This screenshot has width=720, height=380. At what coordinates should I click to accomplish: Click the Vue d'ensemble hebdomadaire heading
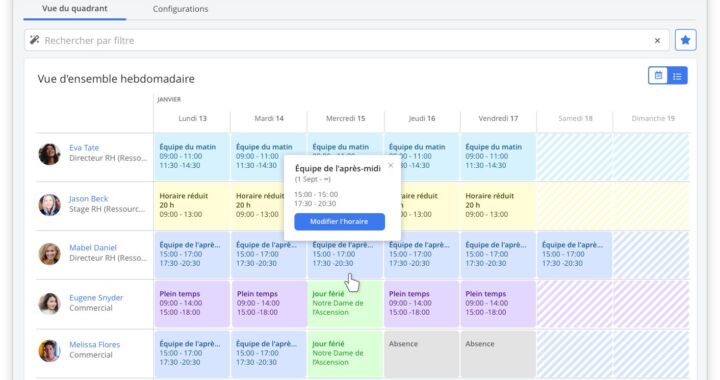116,79
